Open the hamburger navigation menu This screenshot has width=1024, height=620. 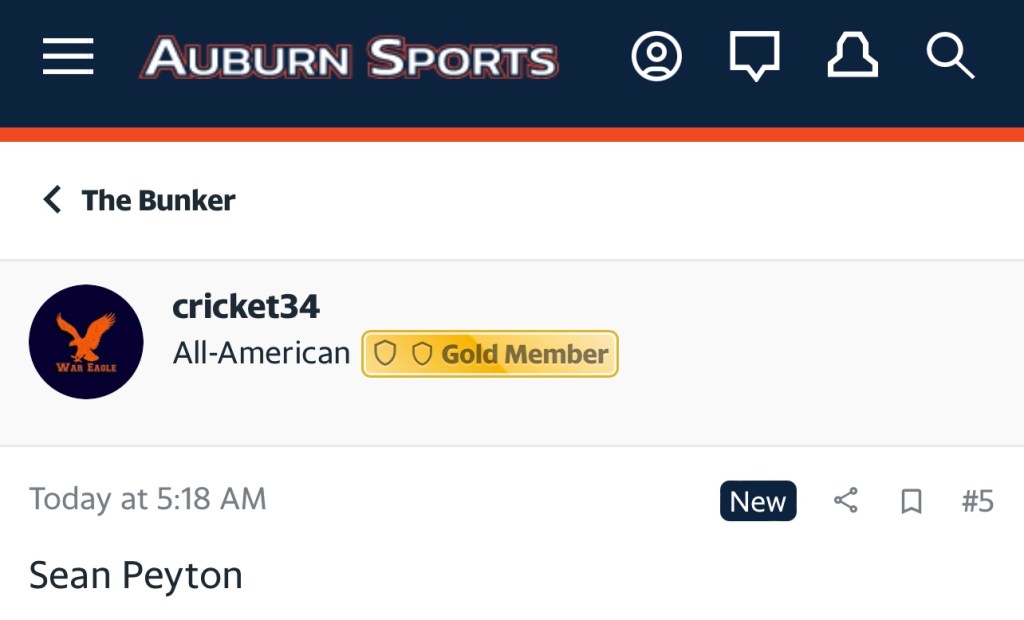tap(68, 57)
